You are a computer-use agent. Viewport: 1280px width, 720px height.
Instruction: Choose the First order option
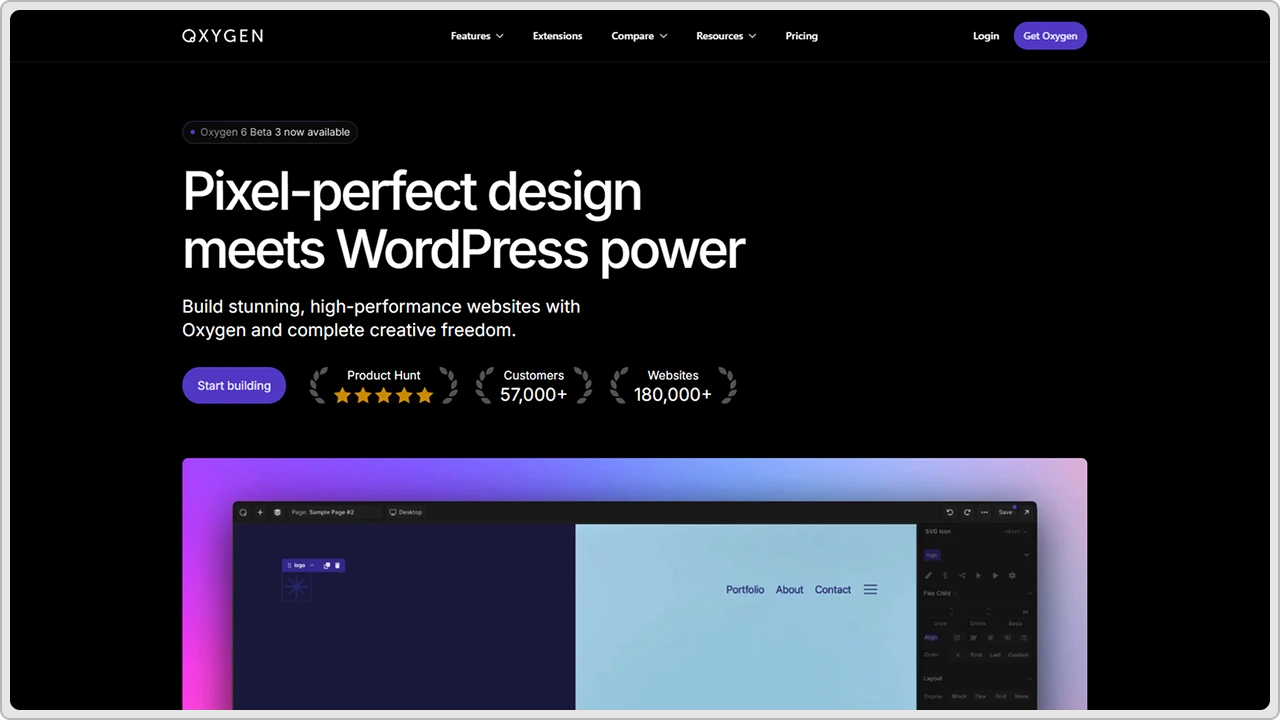point(976,655)
